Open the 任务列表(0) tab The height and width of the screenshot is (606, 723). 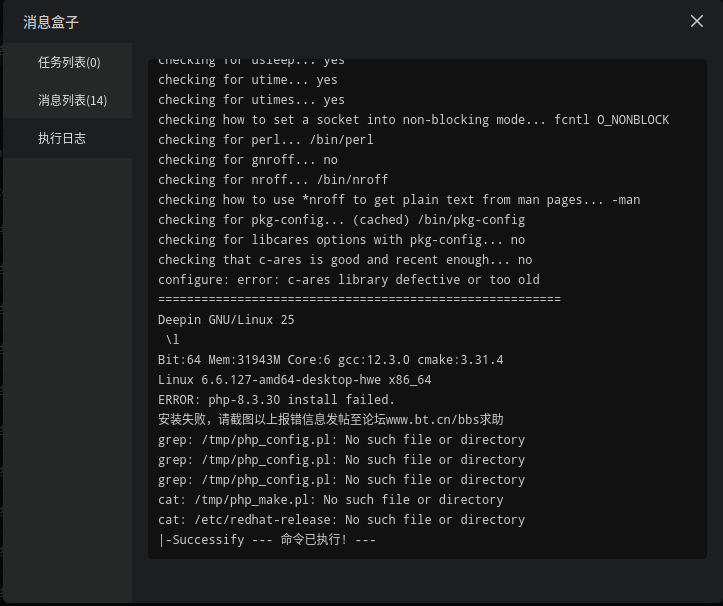(x=67, y=62)
